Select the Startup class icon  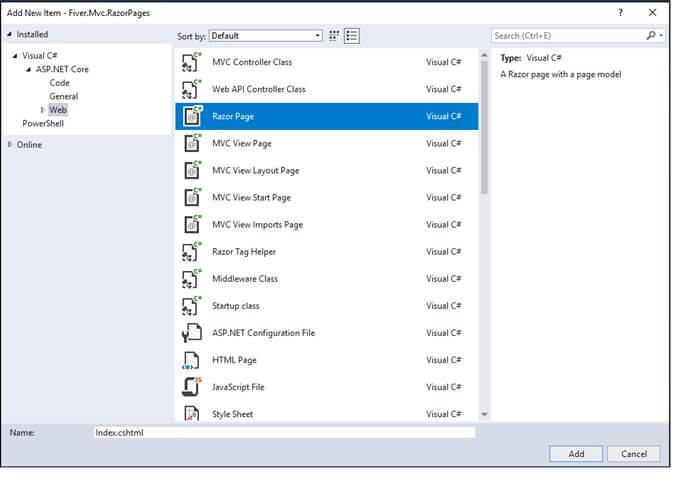coord(191,306)
